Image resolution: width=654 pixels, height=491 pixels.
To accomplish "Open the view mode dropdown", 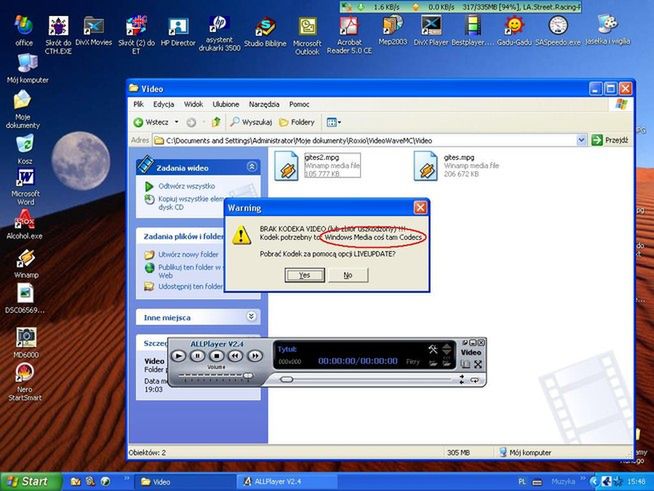I will 334,122.
